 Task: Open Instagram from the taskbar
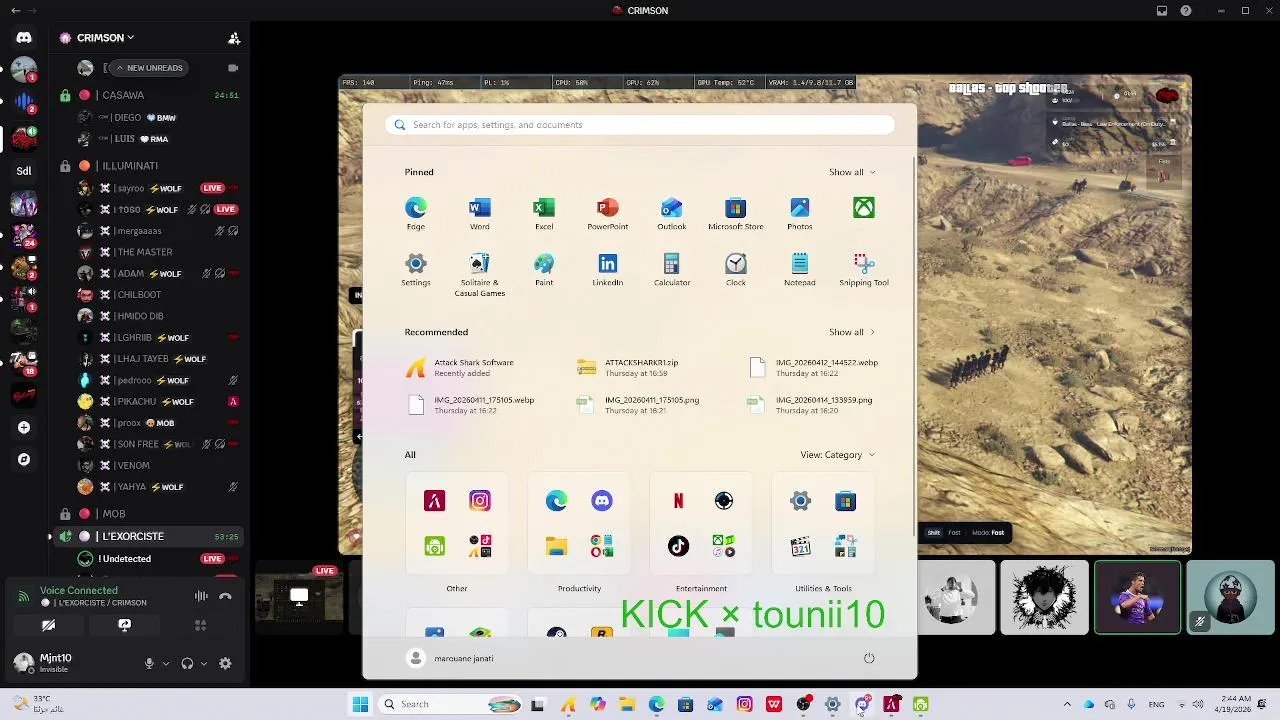click(x=745, y=705)
